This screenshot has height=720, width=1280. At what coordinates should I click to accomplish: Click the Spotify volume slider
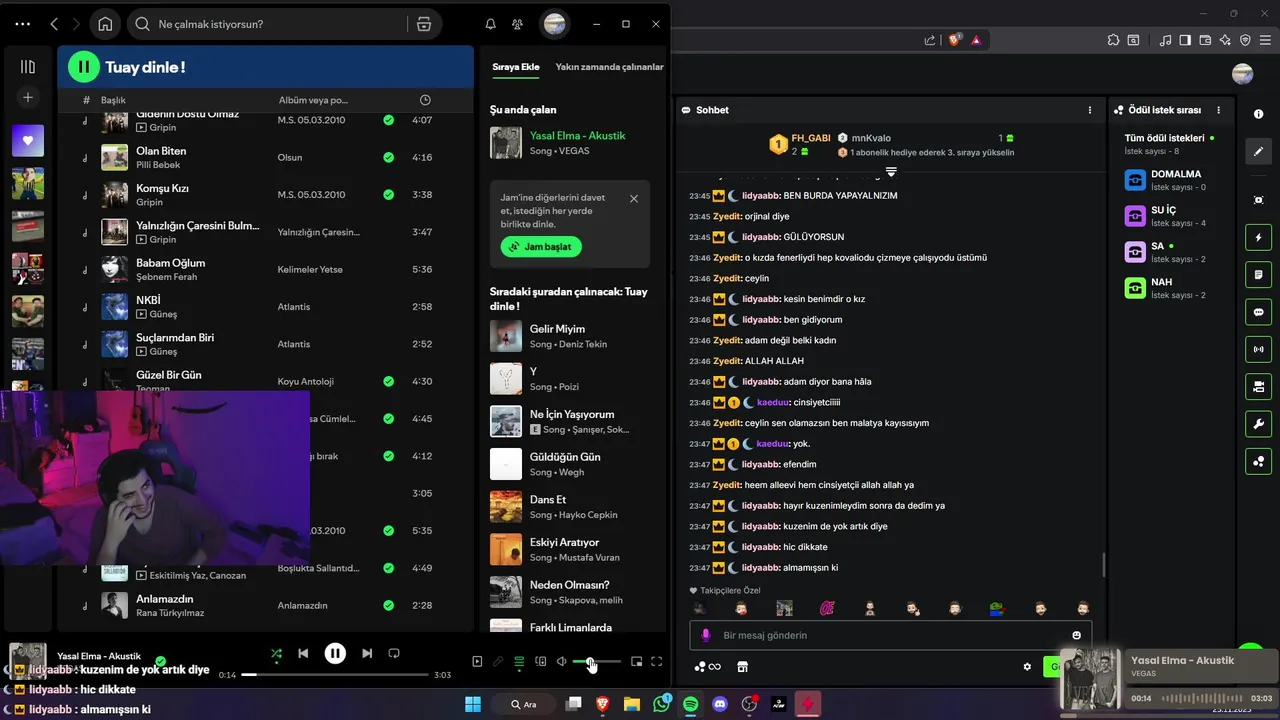coord(597,662)
